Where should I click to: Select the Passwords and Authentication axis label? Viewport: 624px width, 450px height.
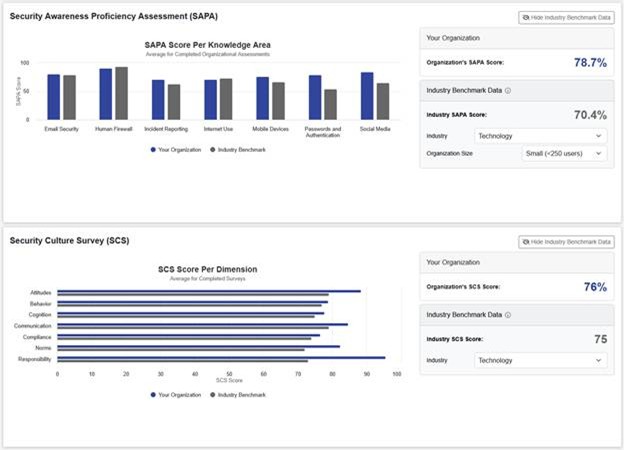[322, 131]
